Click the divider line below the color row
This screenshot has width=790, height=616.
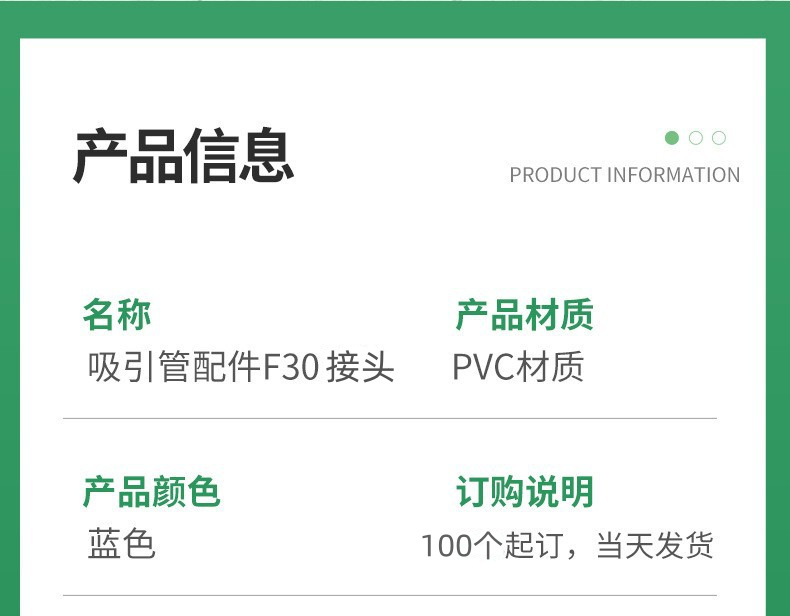[390, 595]
